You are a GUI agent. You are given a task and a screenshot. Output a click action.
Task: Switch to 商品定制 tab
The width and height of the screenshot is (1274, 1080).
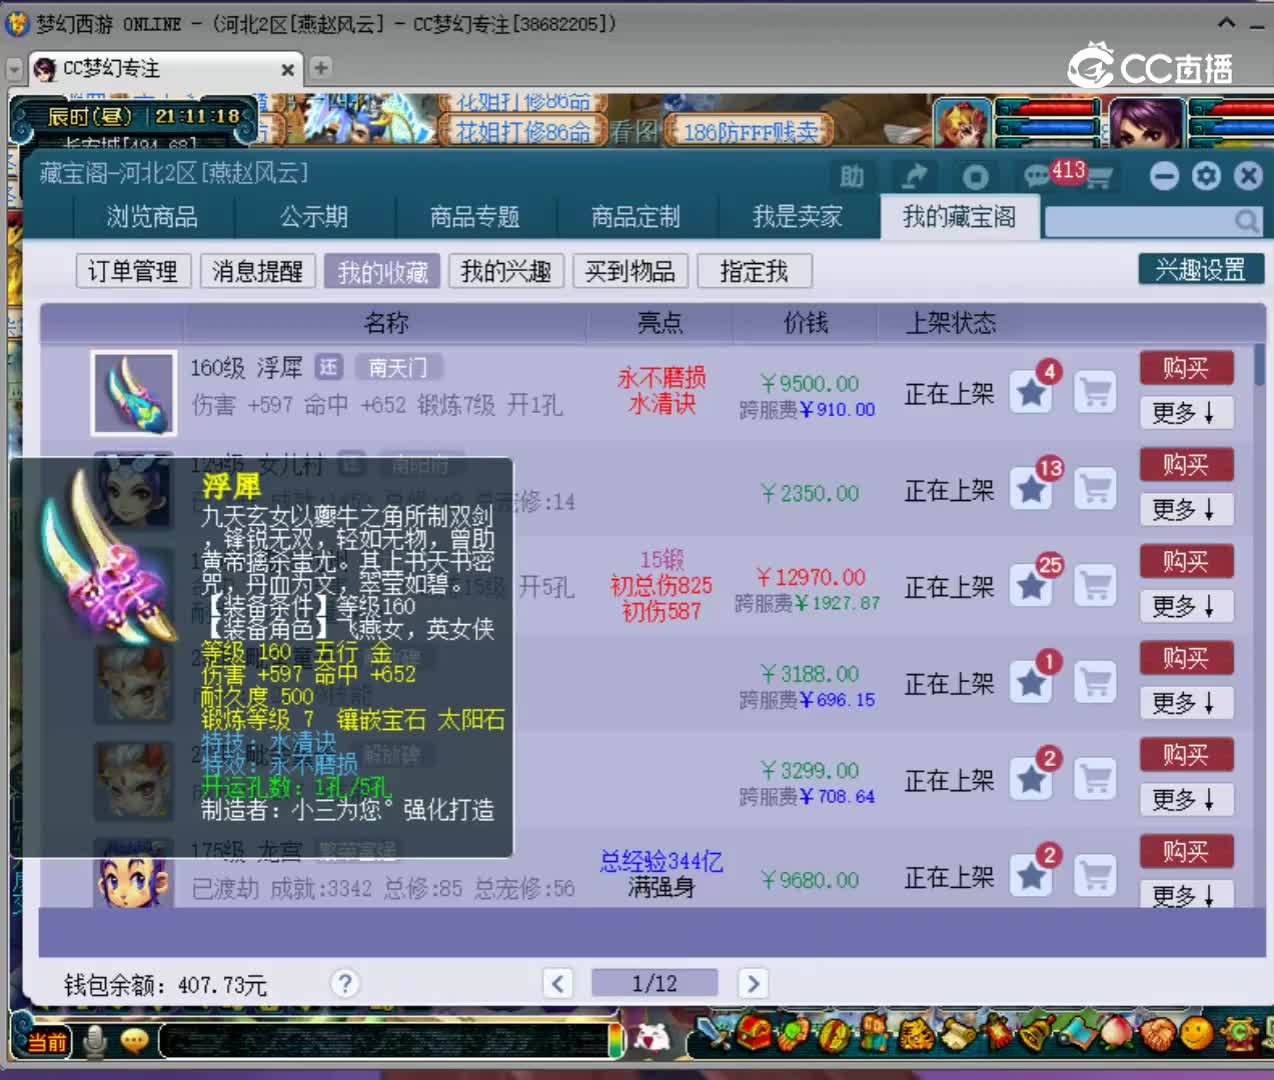(x=636, y=217)
